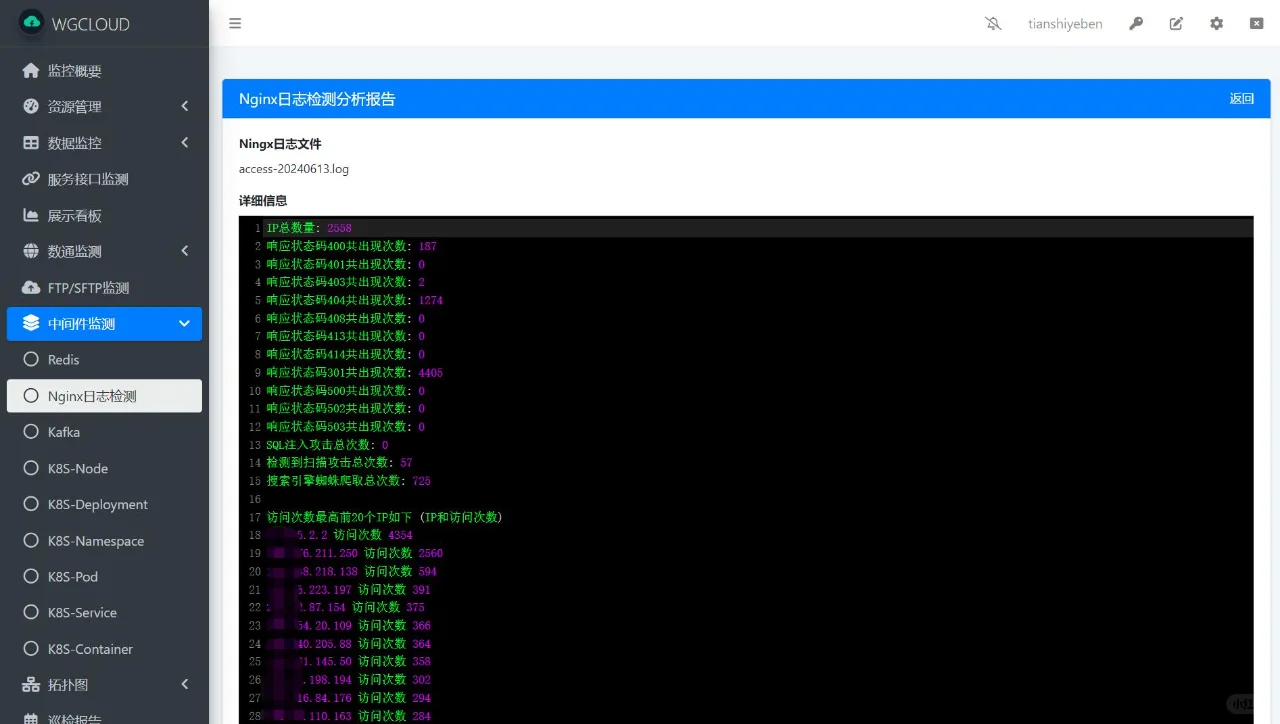Select the Nginx日志检测 menu item
The height and width of the screenshot is (724, 1280).
[104, 396]
